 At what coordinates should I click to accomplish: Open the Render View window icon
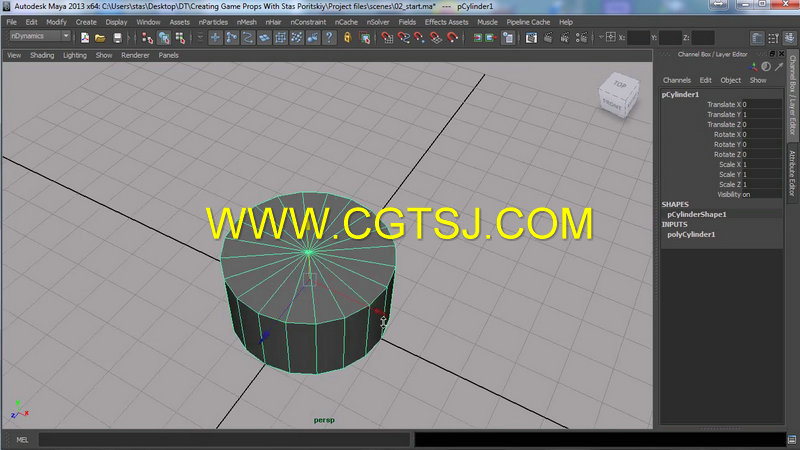(x=531, y=38)
